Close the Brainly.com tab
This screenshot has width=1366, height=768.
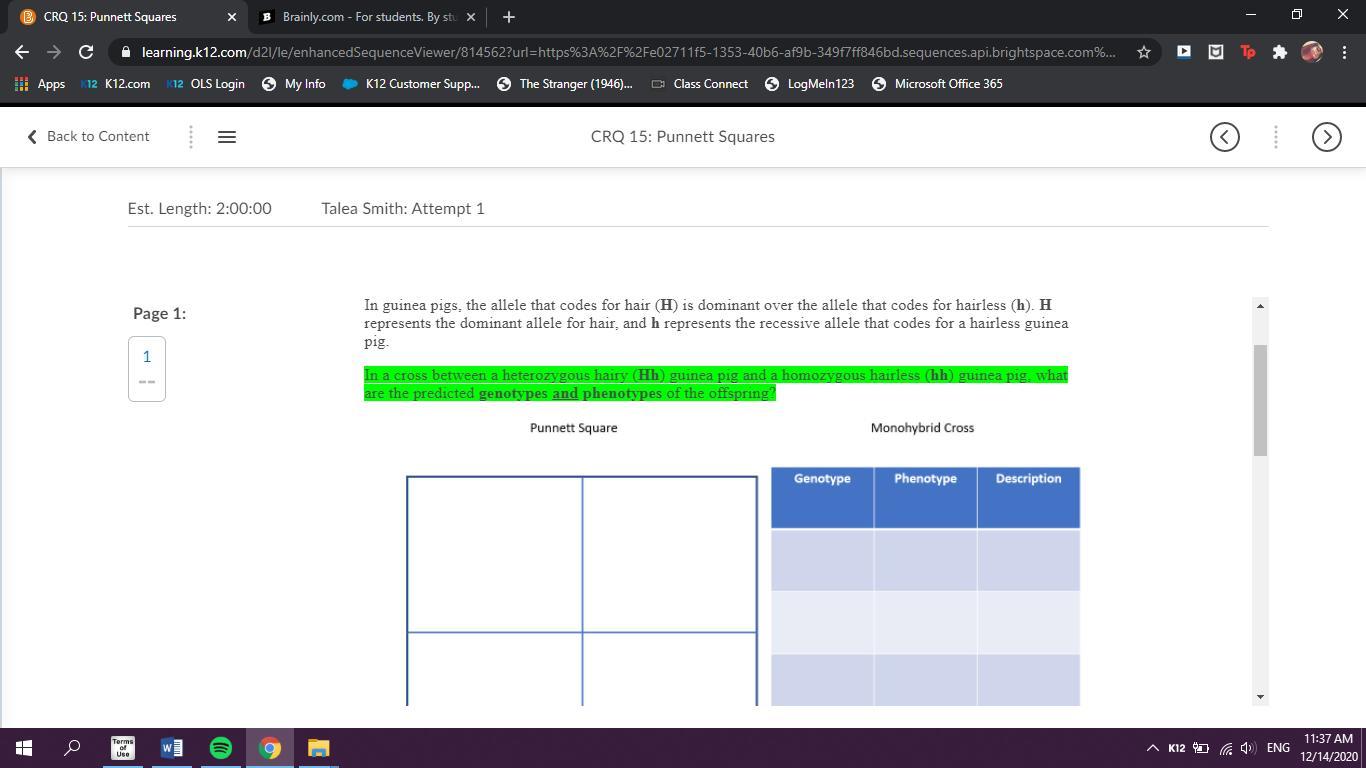click(x=471, y=17)
